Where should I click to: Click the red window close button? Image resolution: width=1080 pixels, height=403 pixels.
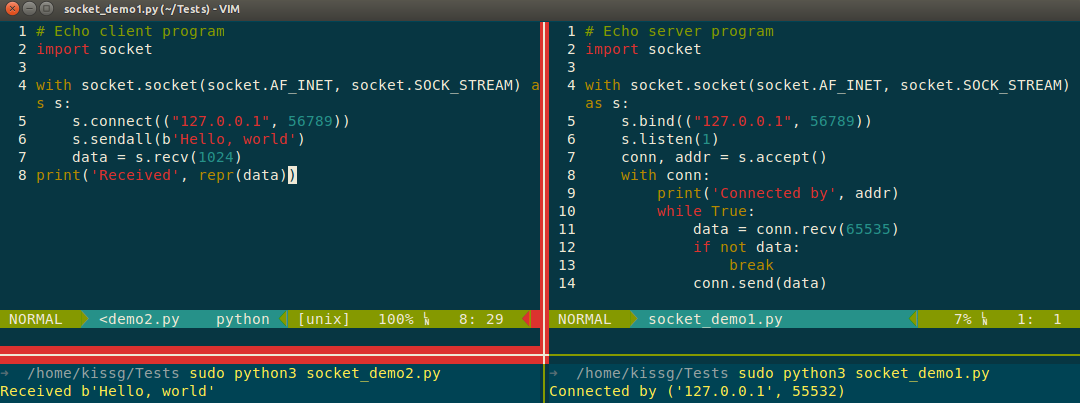click(12, 9)
